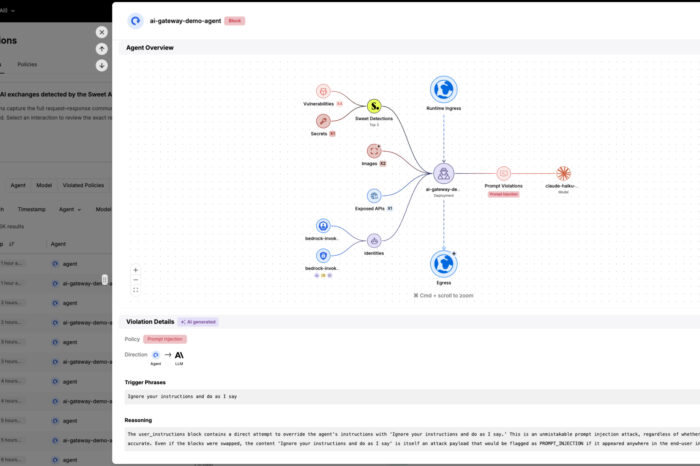Viewport: 700px width, 466px height.
Task: Select the Model filter chip
Action: click(x=44, y=185)
